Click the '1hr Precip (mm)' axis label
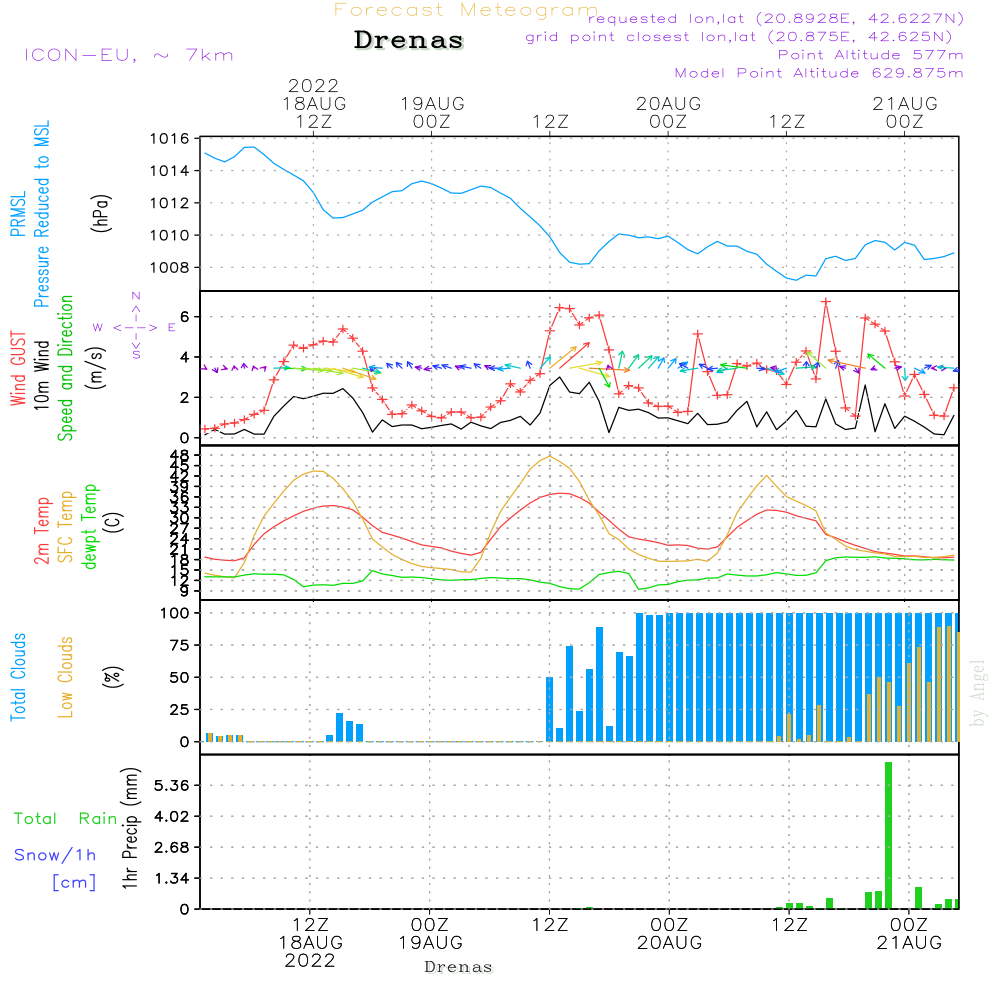The width and height of the screenshot is (1000, 1000). pos(129,828)
